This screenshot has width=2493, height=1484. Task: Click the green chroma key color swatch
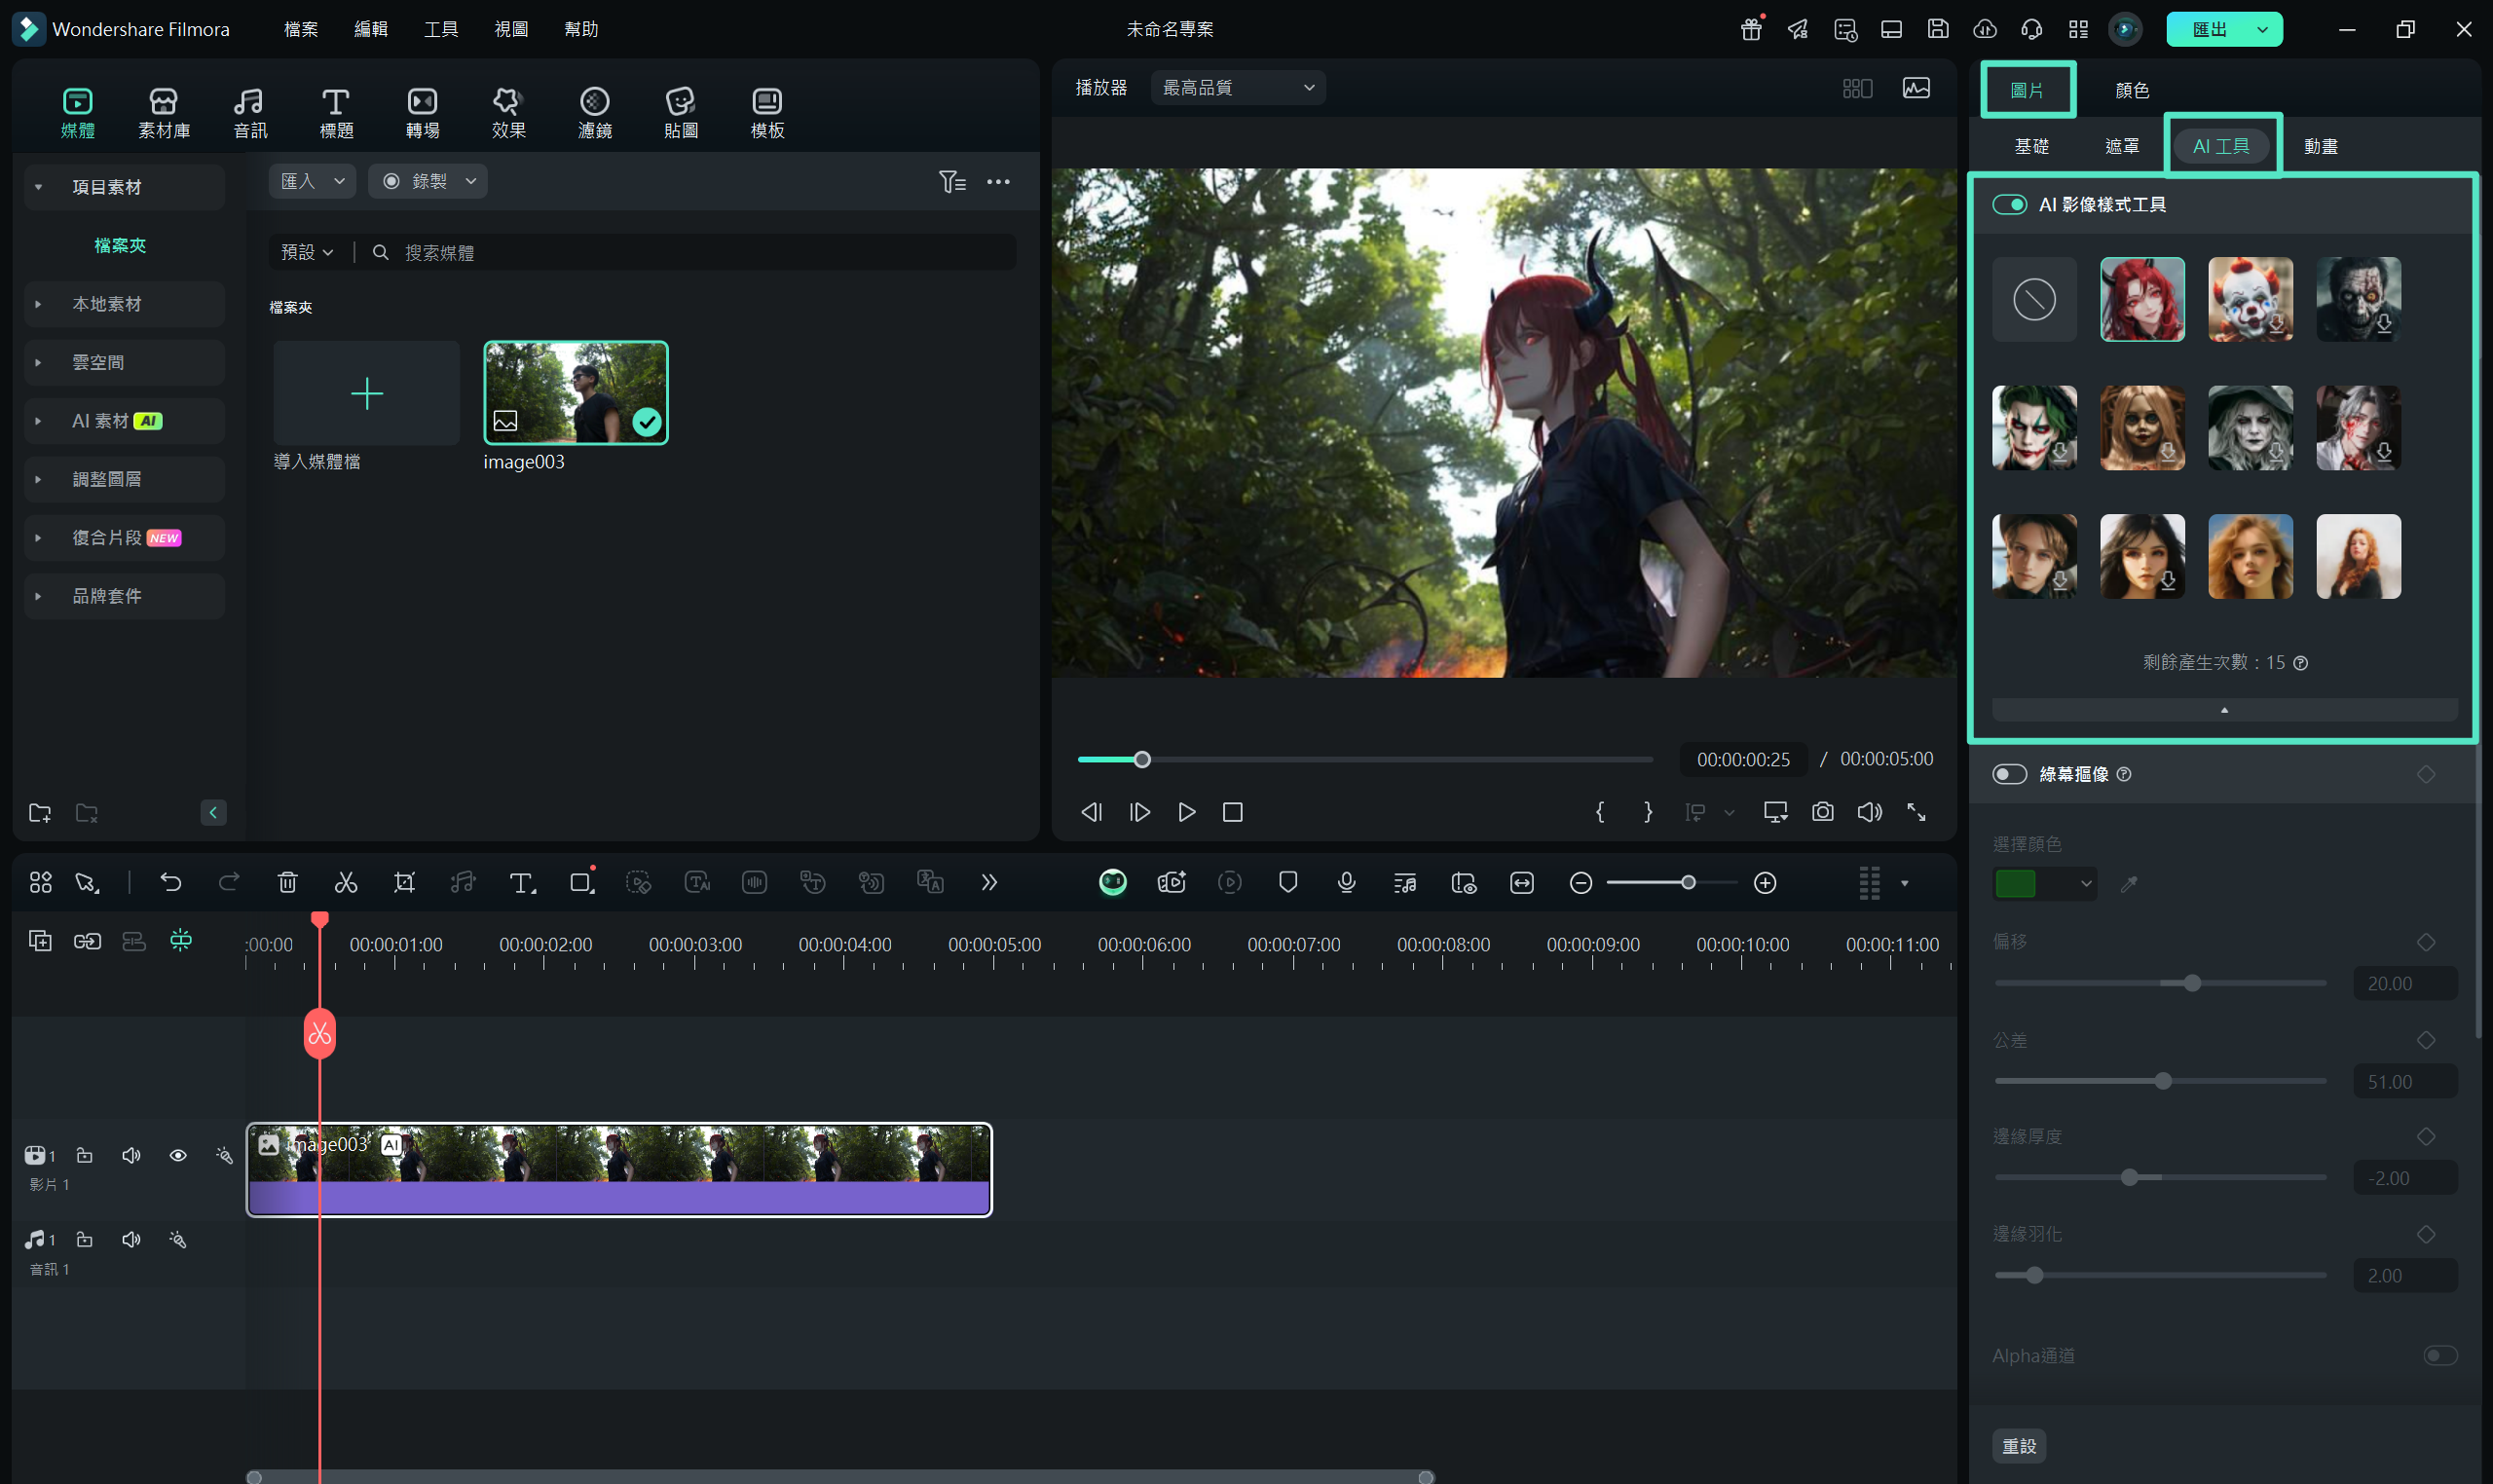[x=2014, y=884]
